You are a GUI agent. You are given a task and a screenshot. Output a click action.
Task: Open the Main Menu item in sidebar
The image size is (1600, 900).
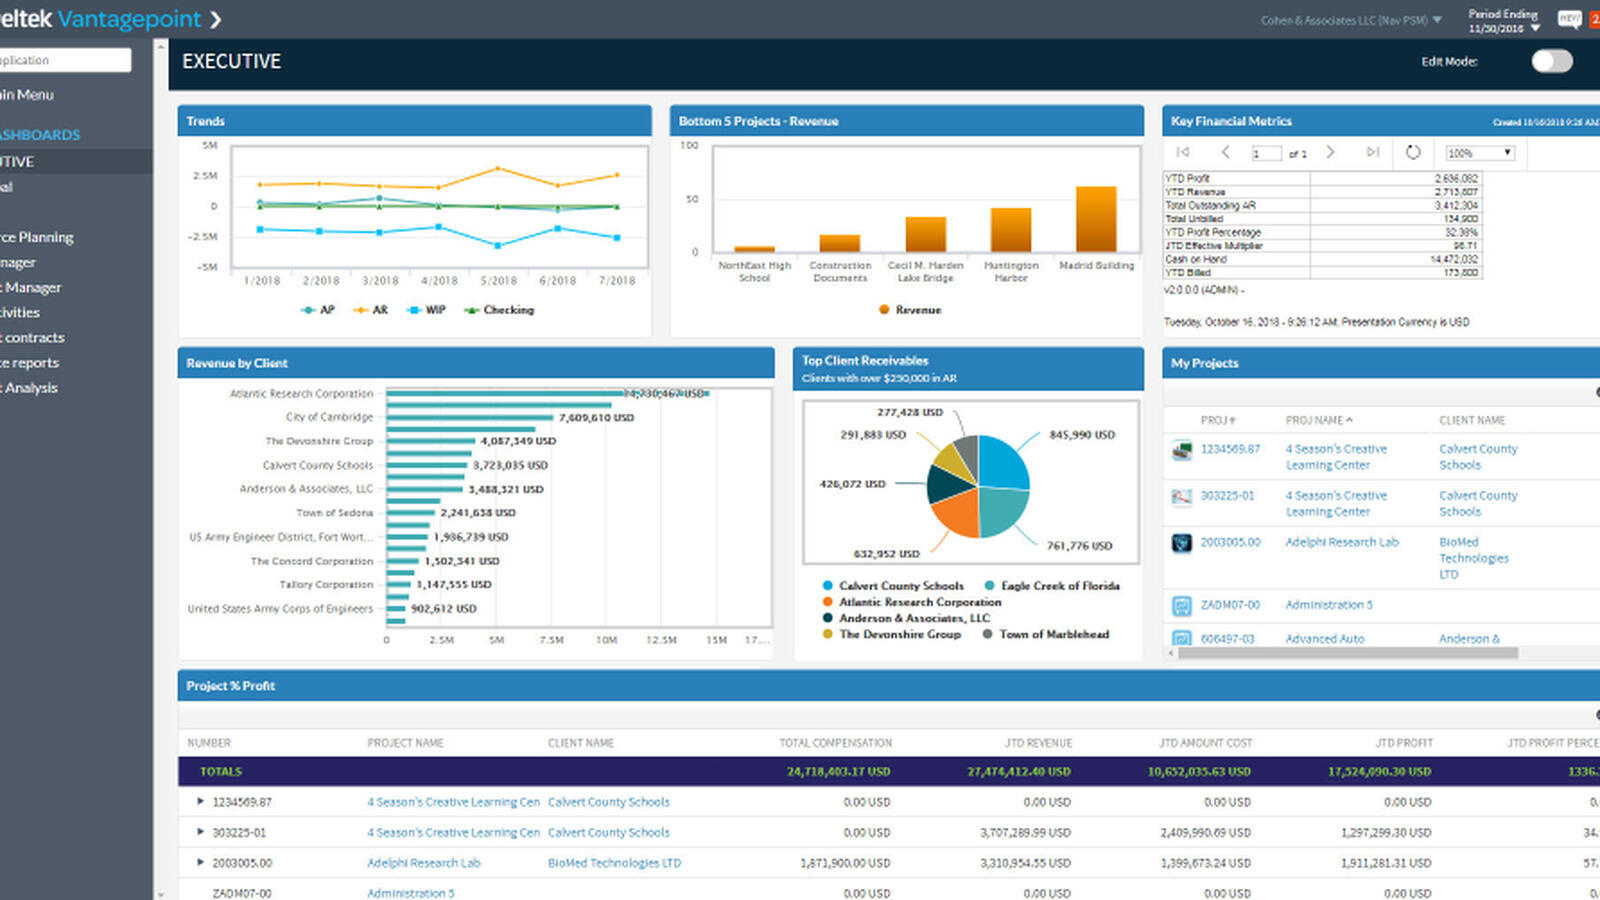27,95
